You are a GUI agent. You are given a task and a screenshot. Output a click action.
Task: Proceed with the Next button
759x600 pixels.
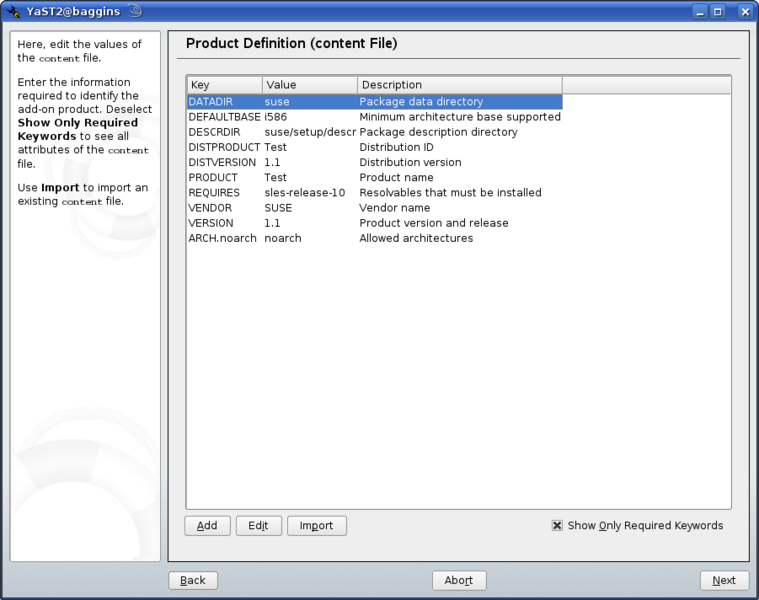point(724,580)
